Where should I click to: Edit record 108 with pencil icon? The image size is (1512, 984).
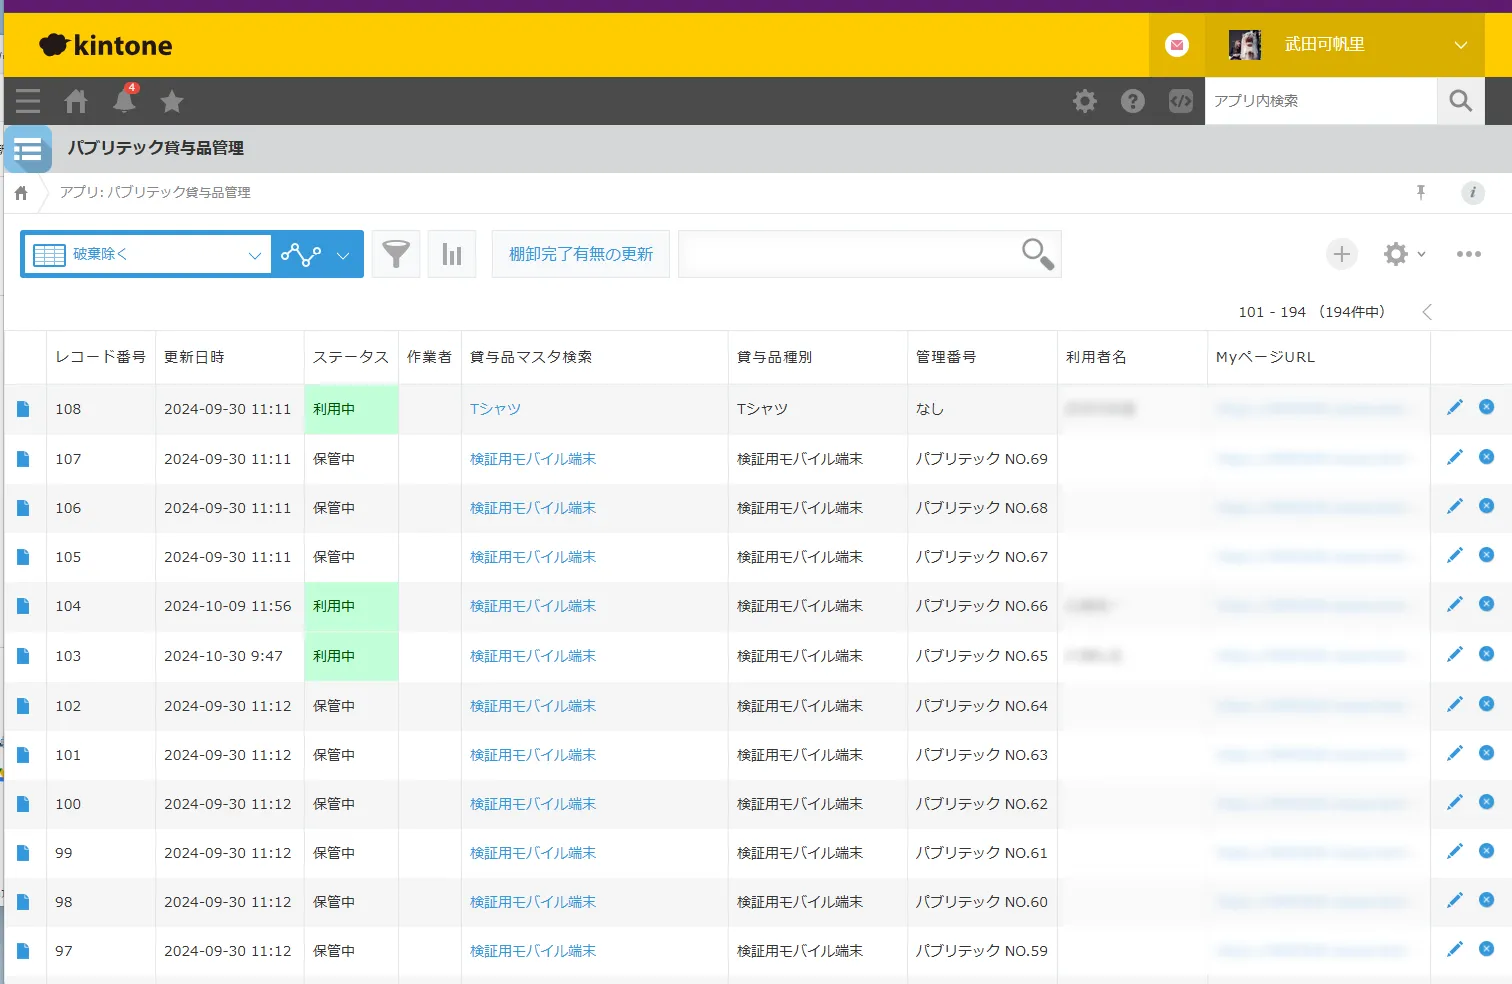click(x=1454, y=407)
